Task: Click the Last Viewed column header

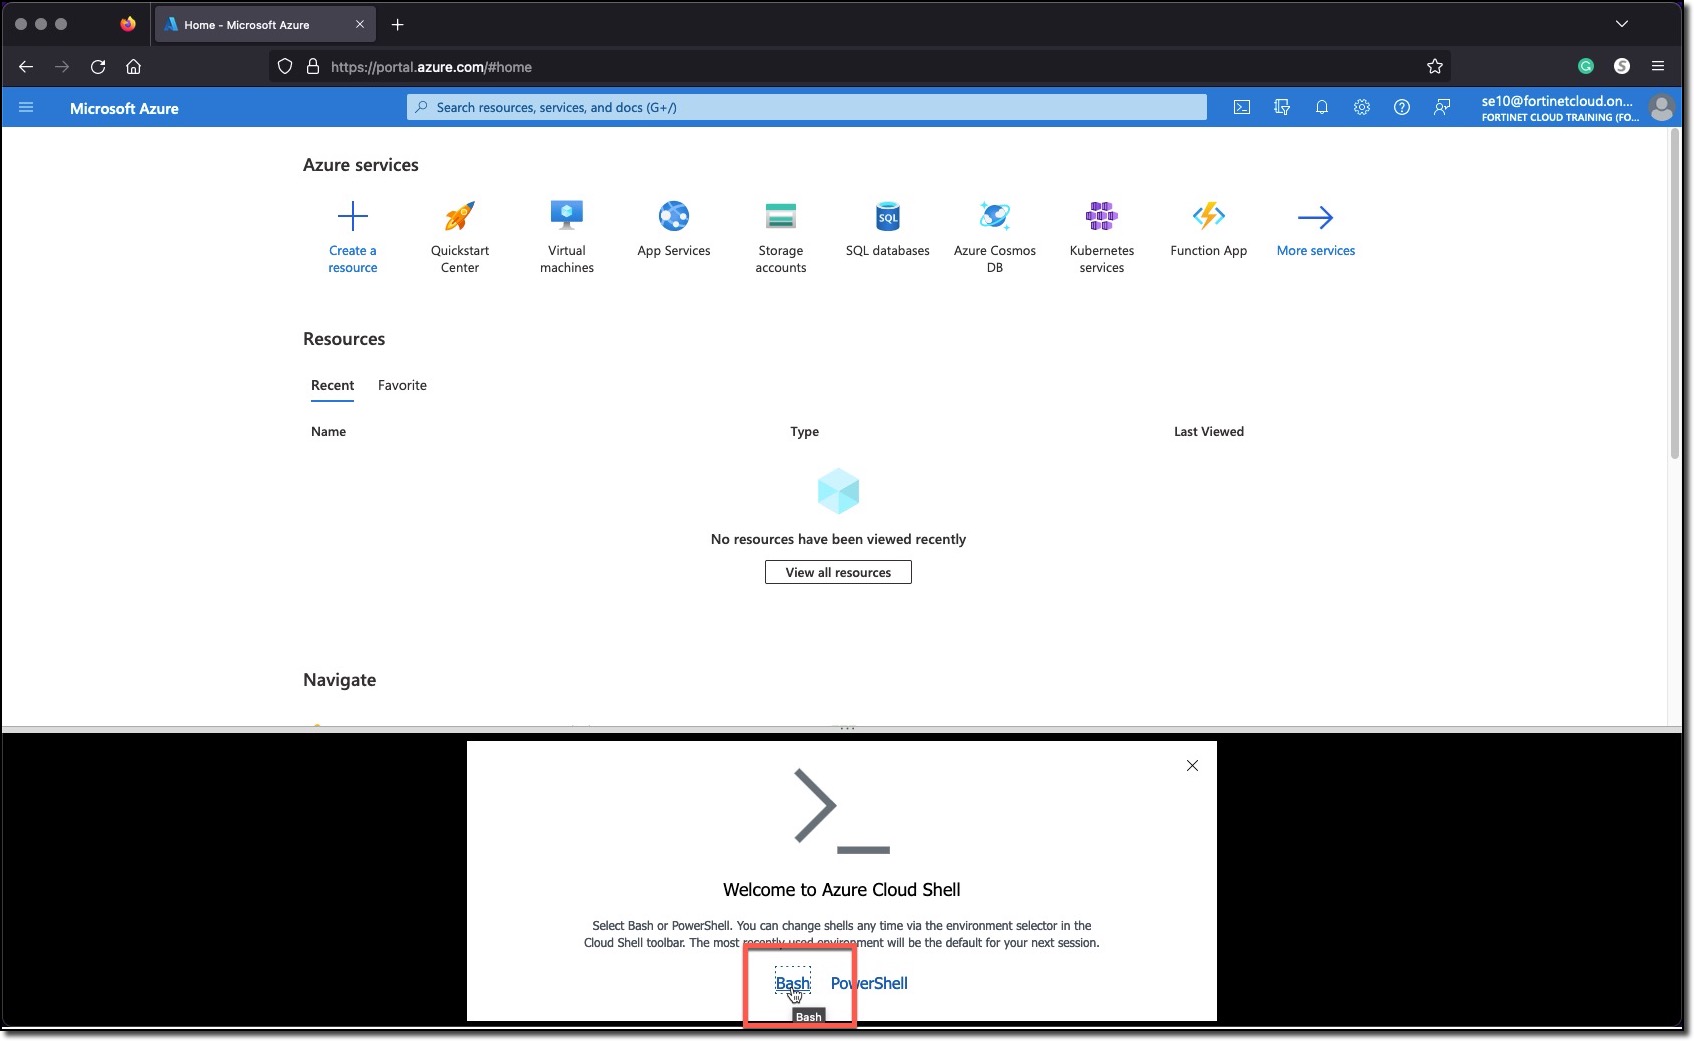Action: [1209, 432]
